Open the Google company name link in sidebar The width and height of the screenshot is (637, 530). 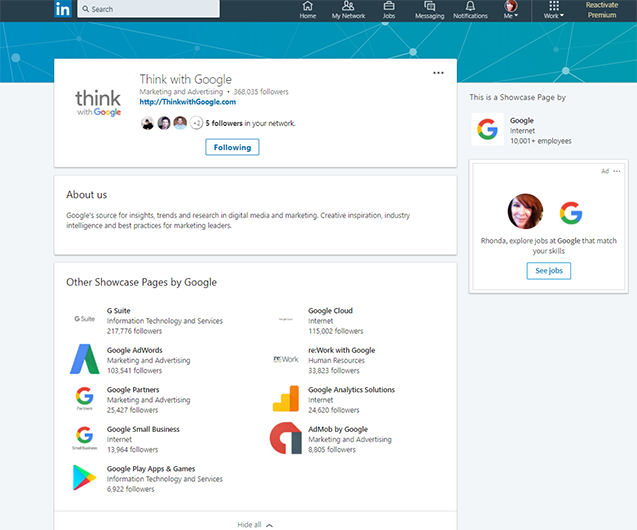(522, 121)
